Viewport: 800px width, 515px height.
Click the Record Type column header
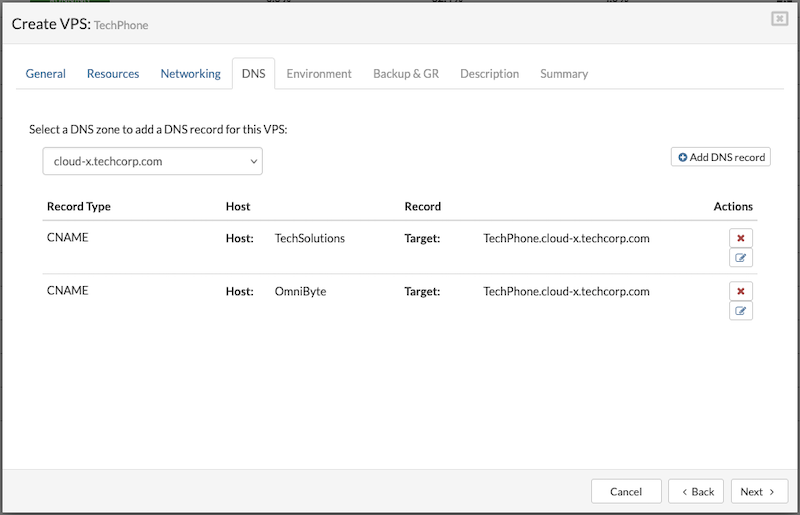pyautogui.click(x=79, y=207)
